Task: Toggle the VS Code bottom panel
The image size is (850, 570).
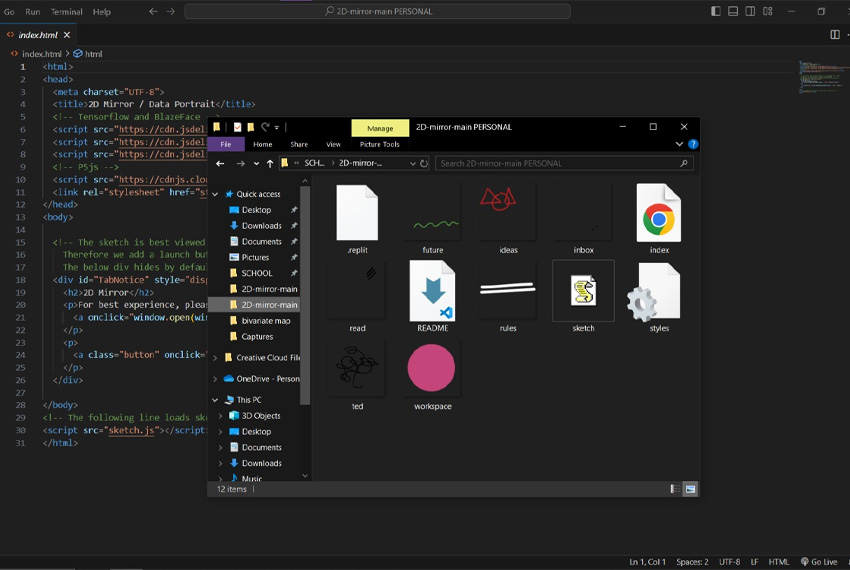Action: [734, 12]
